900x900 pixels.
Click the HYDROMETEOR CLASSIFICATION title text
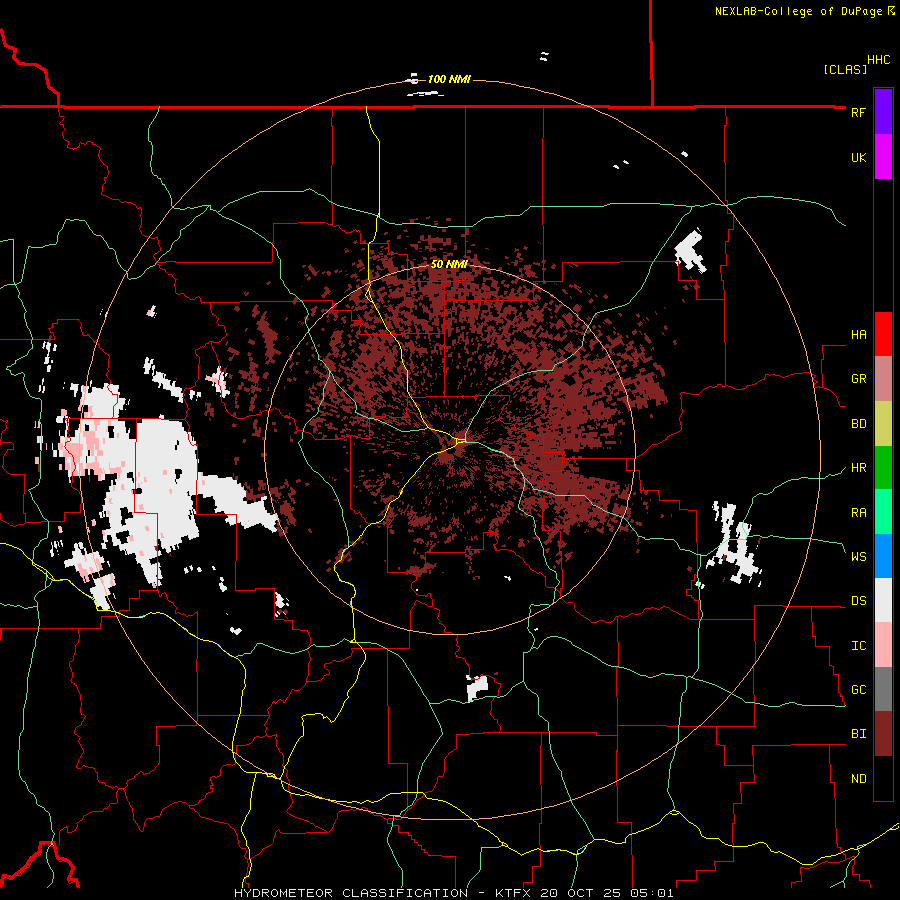pos(351,893)
